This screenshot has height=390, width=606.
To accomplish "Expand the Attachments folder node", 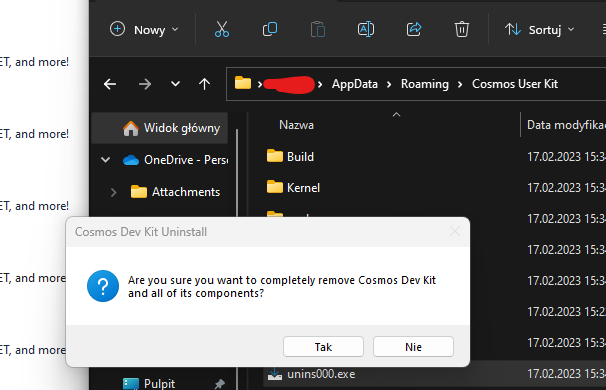I will point(113,192).
